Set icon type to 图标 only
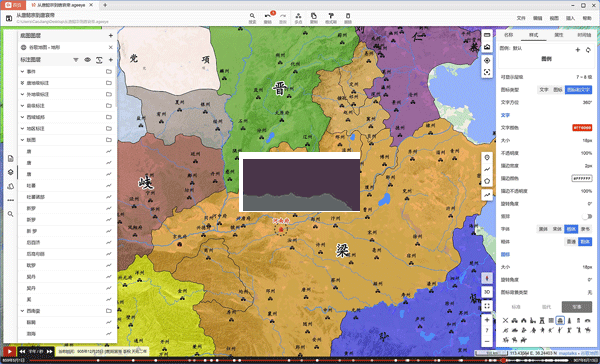Viewport: 600px width, 364px height. coord(558,90)
